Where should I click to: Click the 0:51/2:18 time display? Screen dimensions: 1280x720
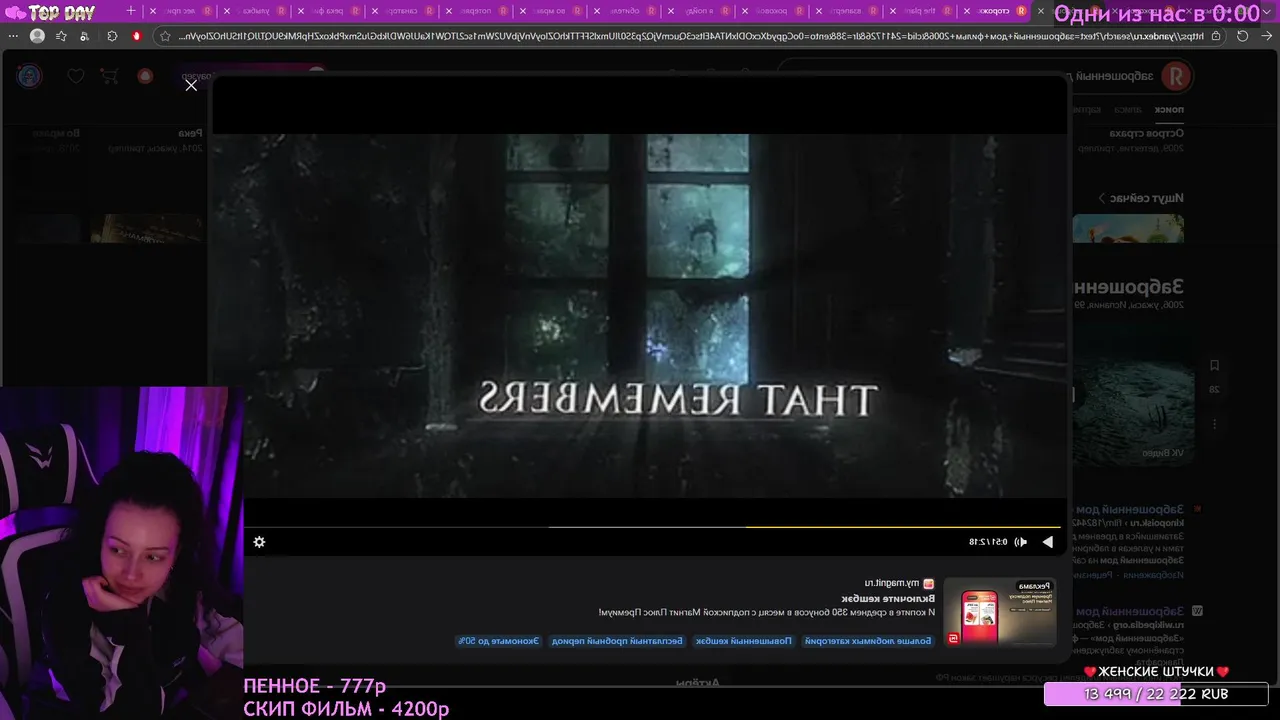click(x=988, y=542)
